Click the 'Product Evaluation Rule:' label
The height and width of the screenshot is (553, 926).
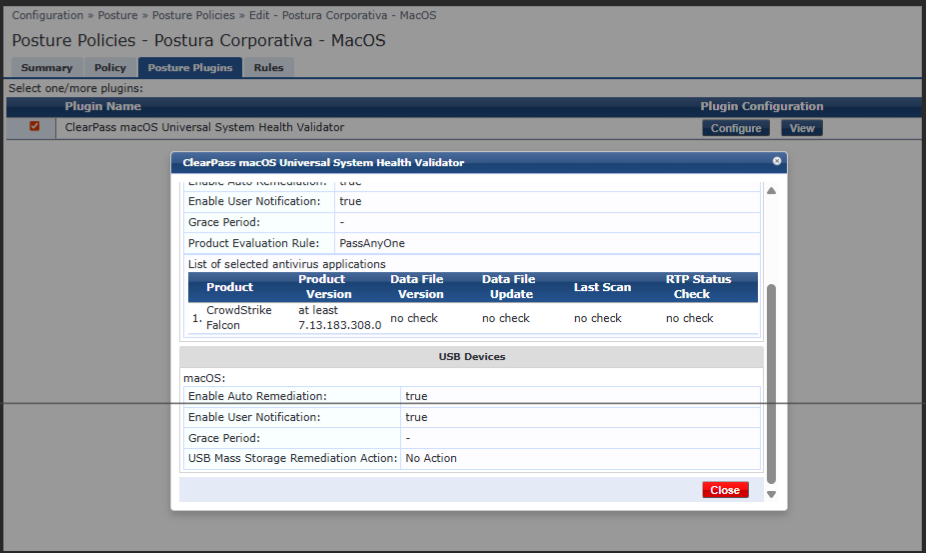[253, 243]
